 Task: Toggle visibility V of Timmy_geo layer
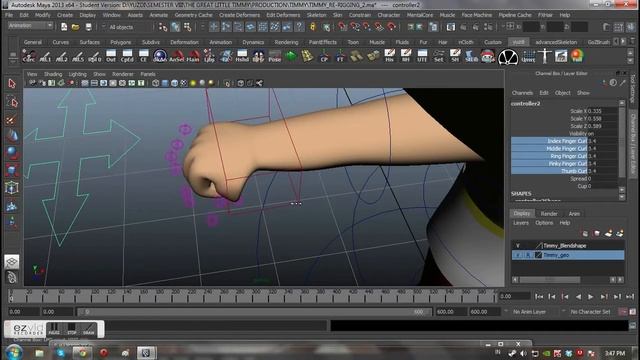click(x=518, y=255)
